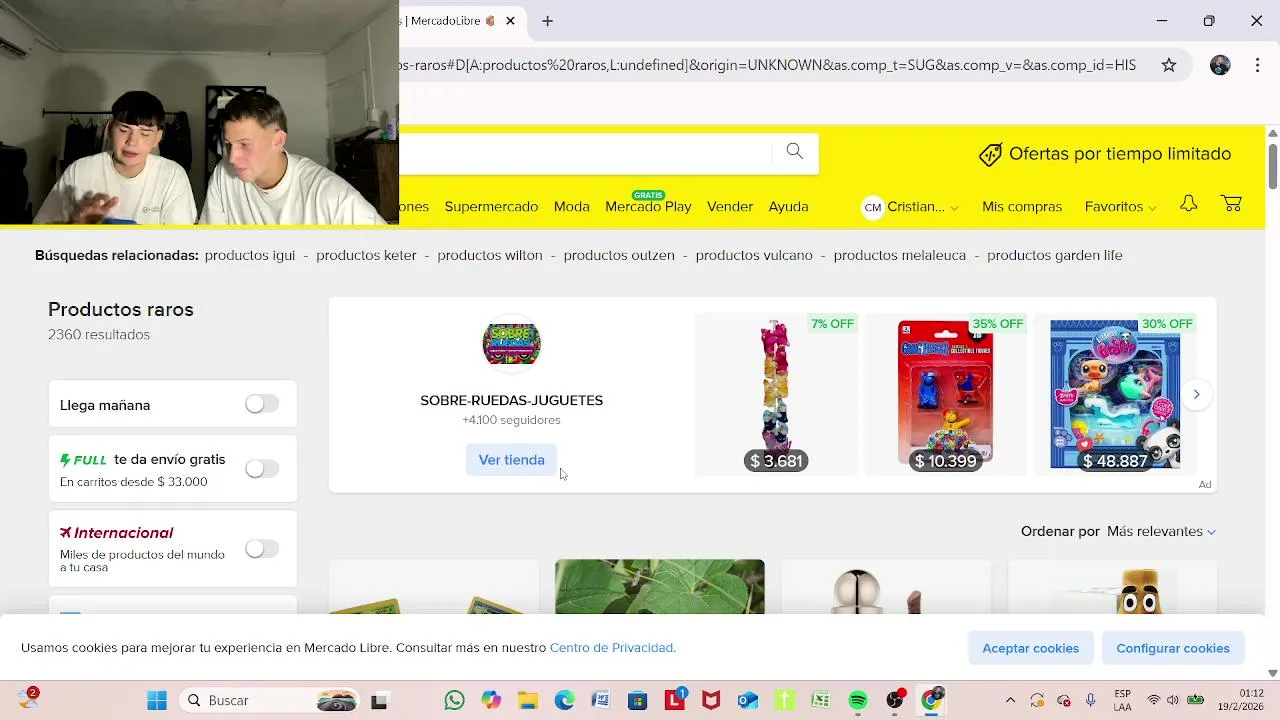Show next sponsored products with arrow
1280x720 pixels.
pyautogui.click(x=1196, y=395)
